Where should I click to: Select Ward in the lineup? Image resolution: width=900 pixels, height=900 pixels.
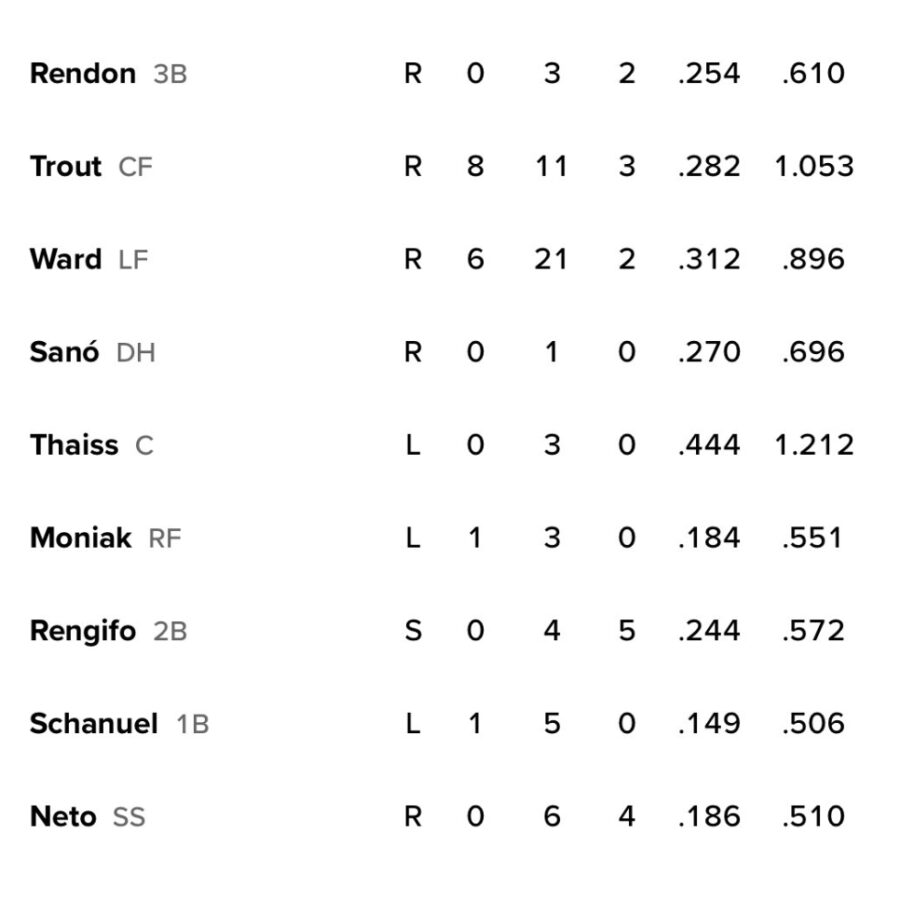coord(65,259)
